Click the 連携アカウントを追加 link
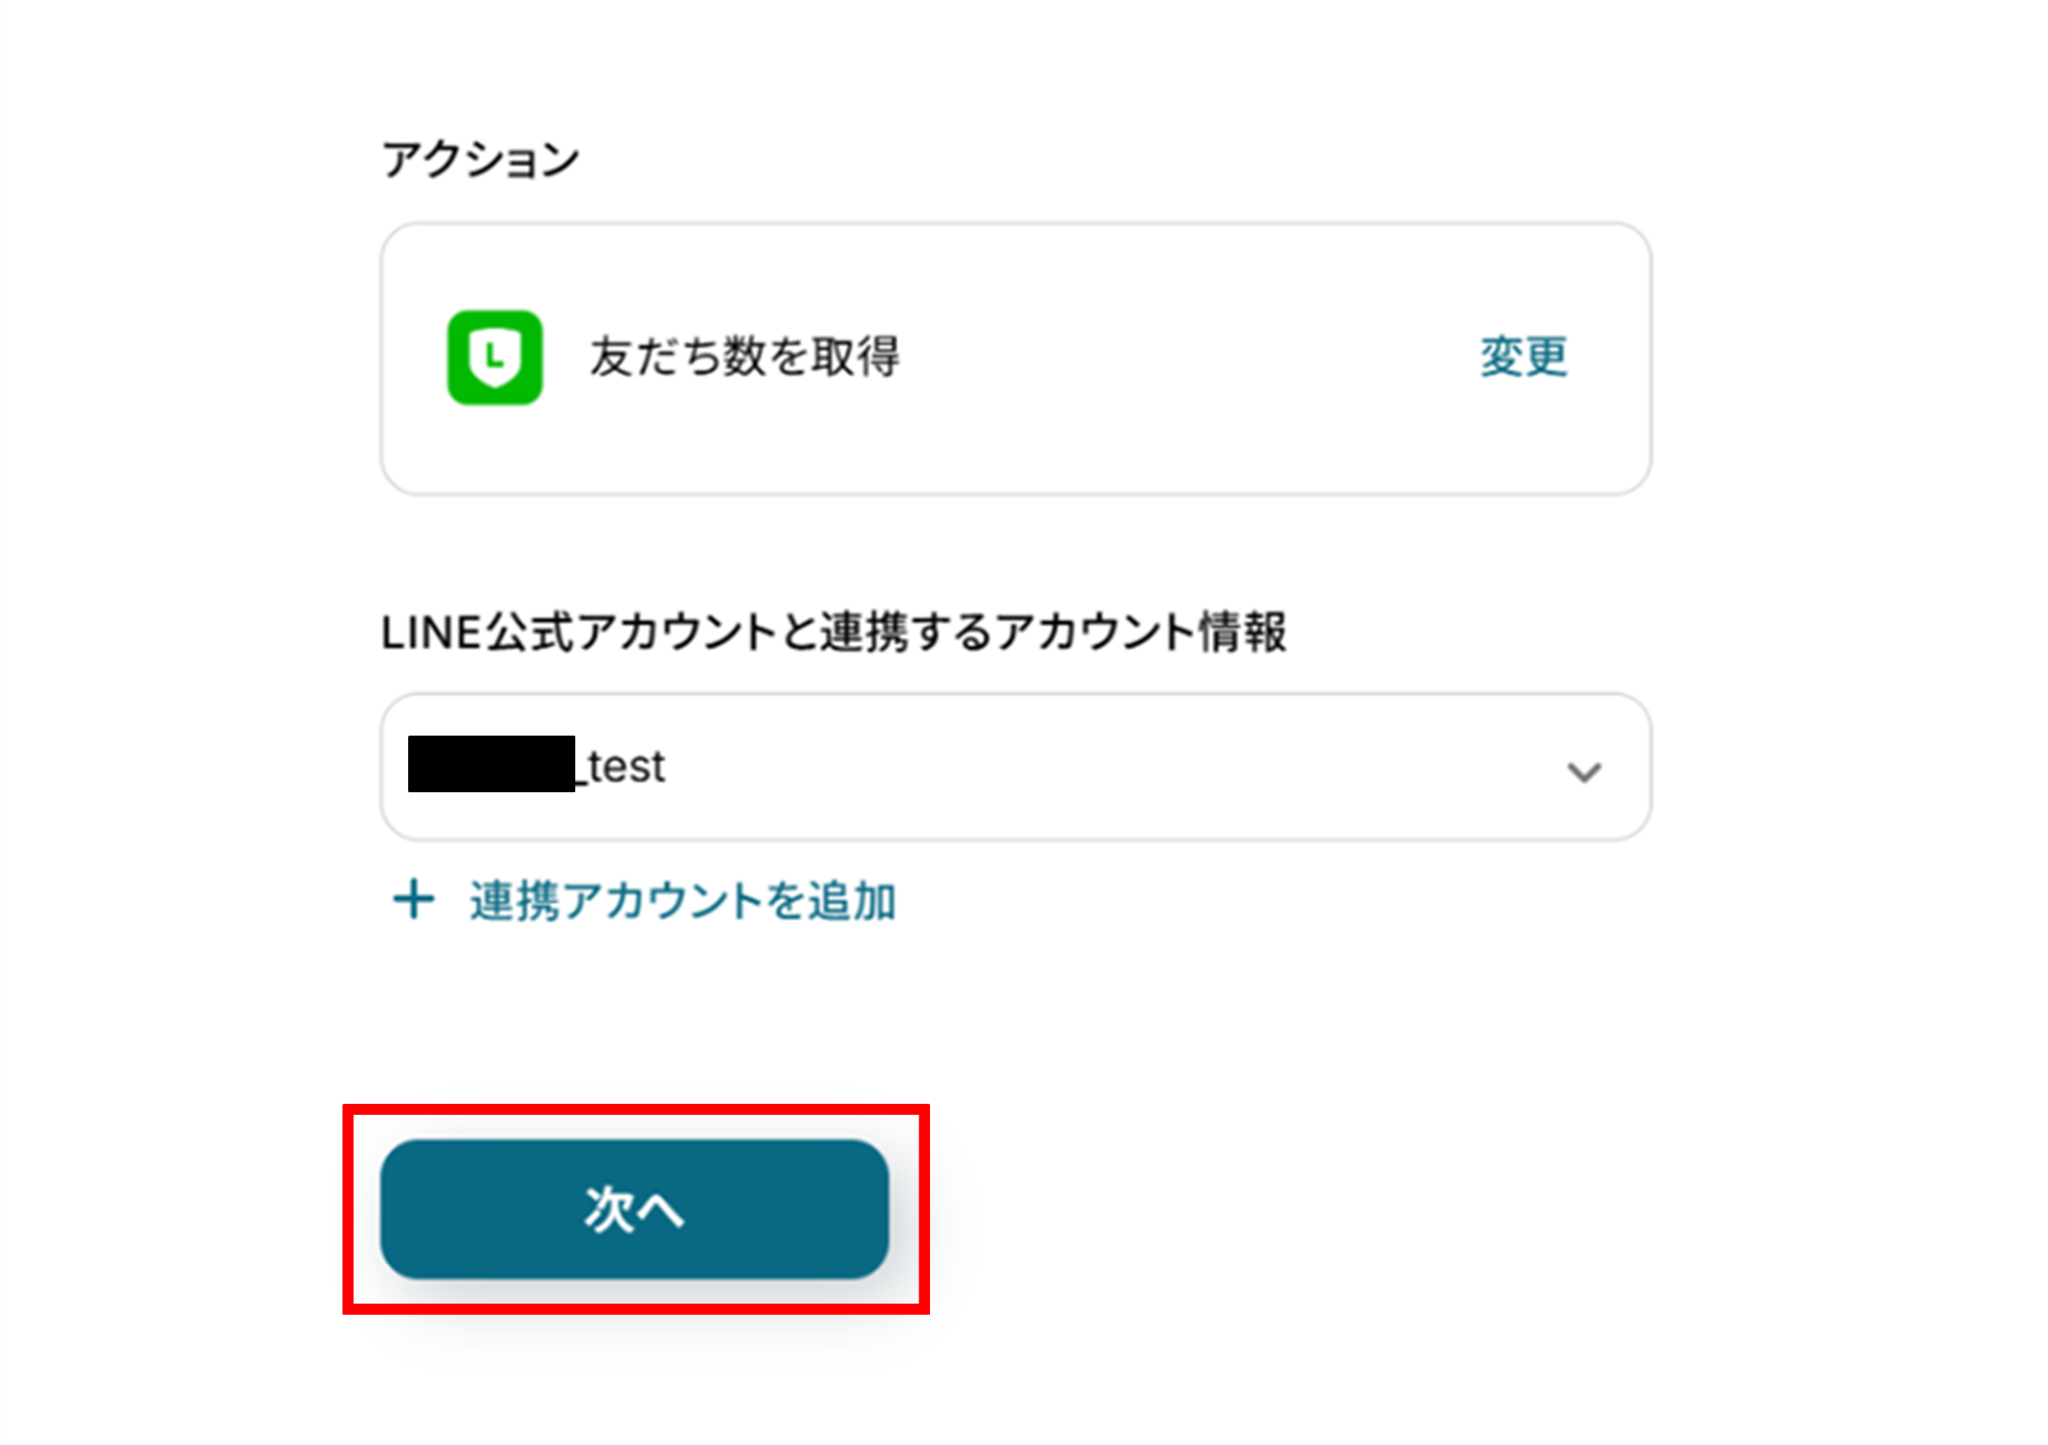The width and height of the screenshot is (2048, 1445). pos(682,901)
